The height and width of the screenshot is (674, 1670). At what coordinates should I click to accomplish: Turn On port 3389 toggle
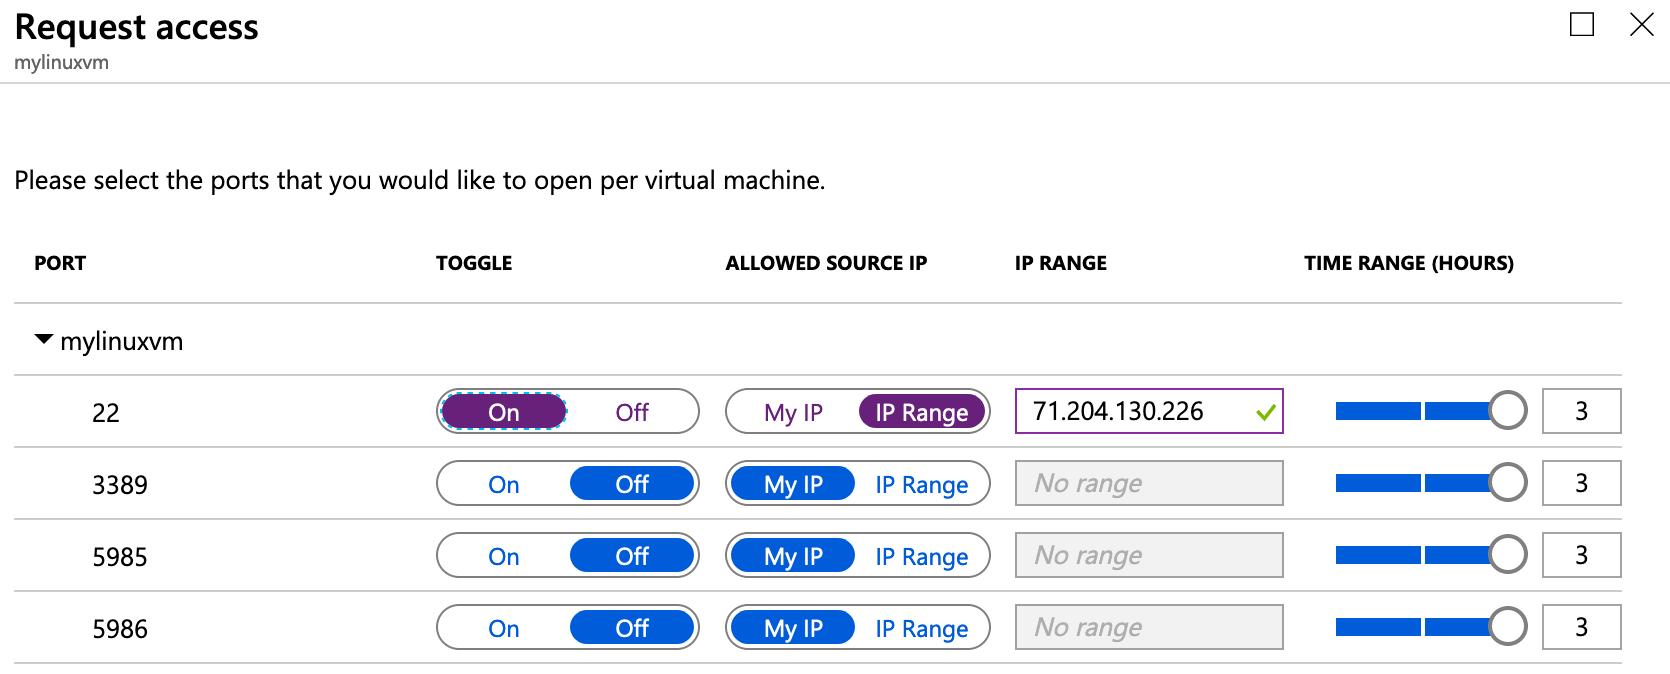(504, 484)
